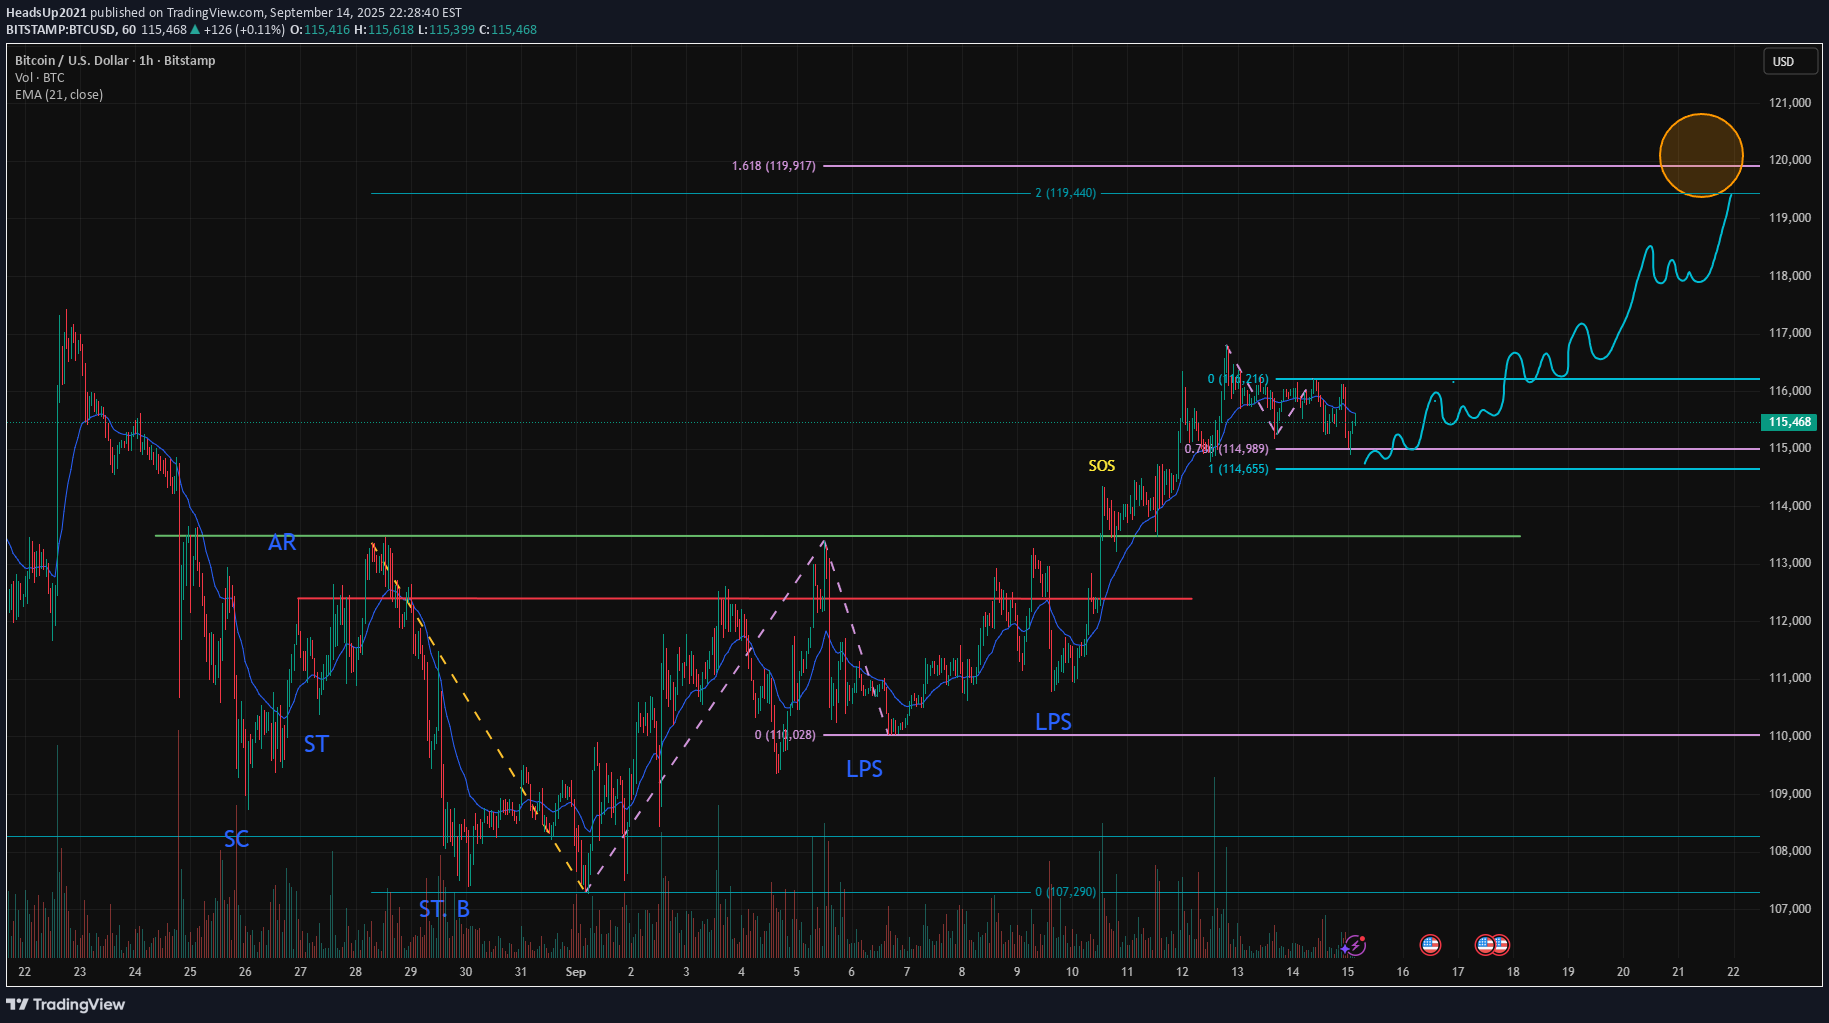The width and height of the screenshot is (1829, 1023).
Task: Click the 121,000 price axis label
Action: pyautogui.click(x=1790, y=103)
